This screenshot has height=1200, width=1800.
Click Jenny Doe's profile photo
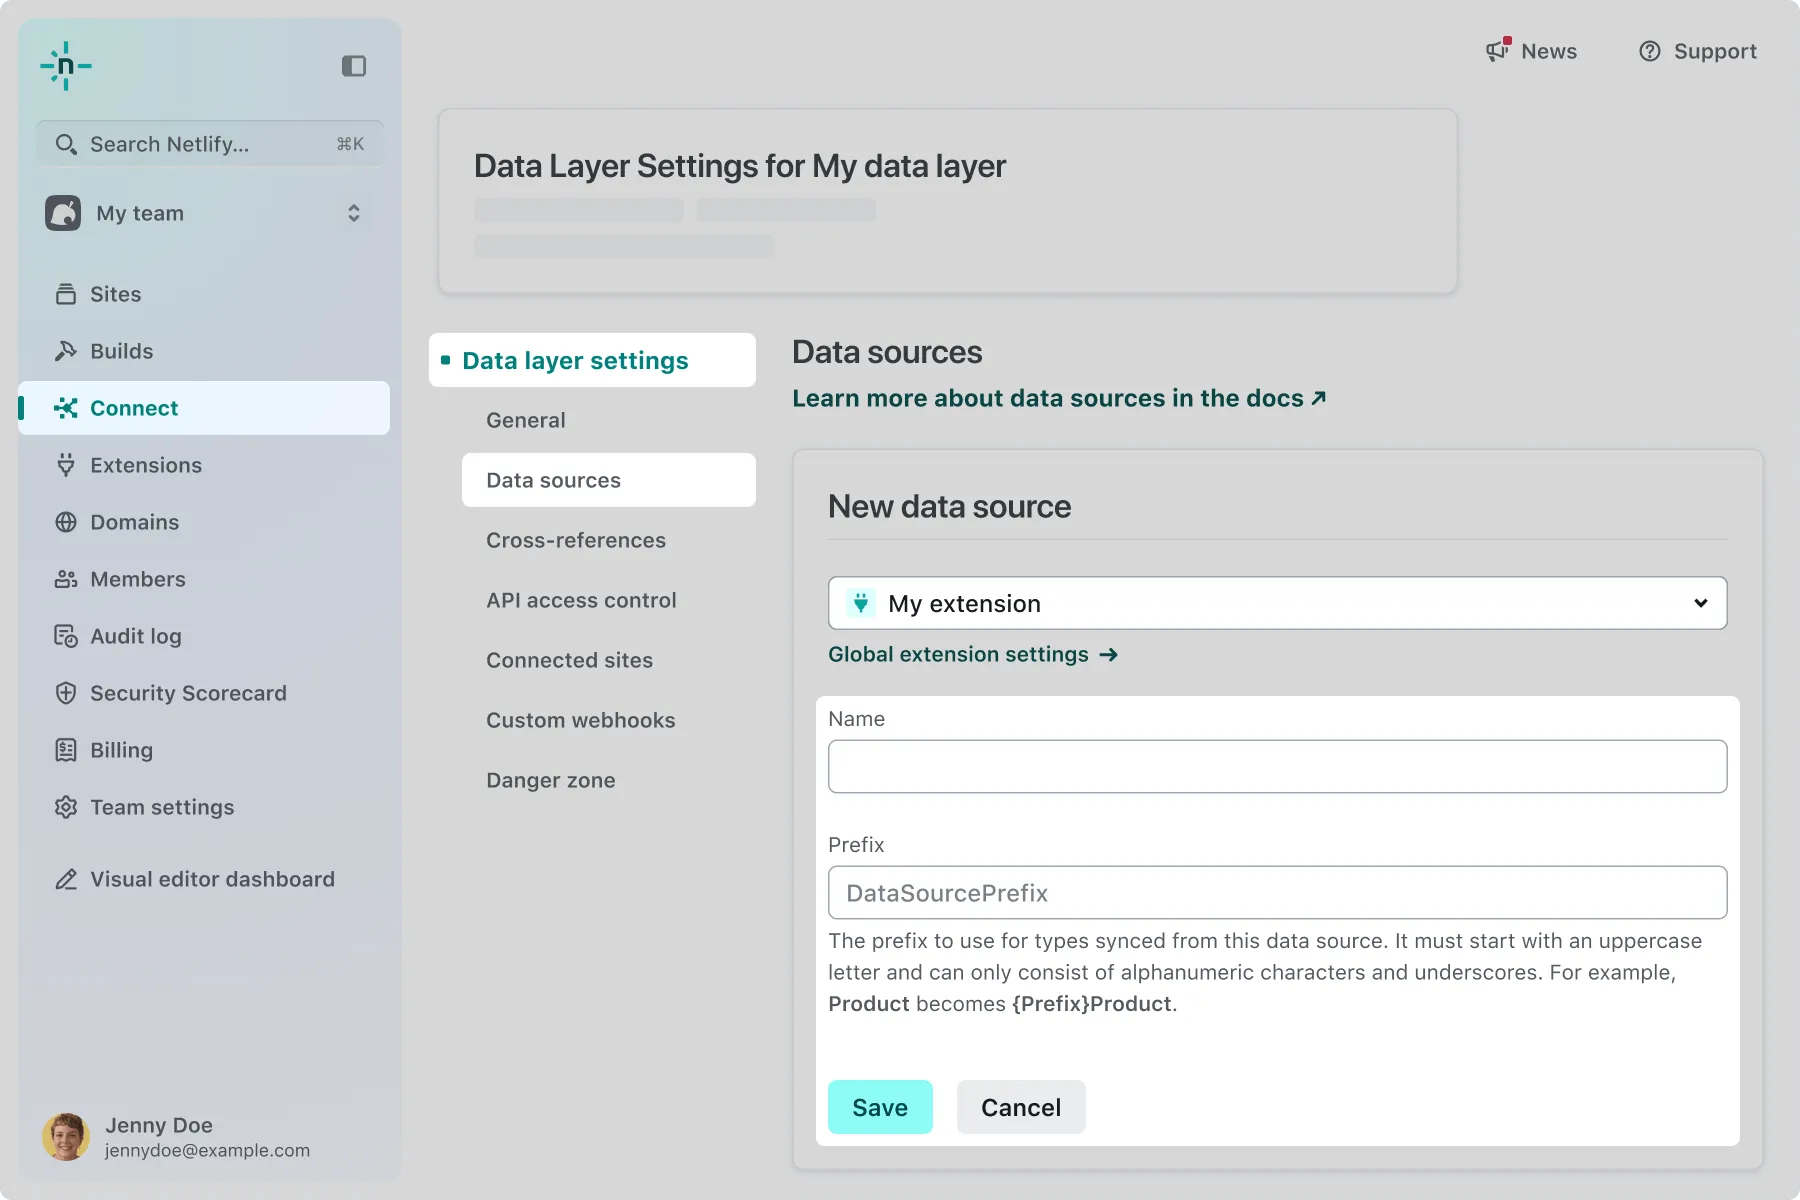pos(66,1137)
